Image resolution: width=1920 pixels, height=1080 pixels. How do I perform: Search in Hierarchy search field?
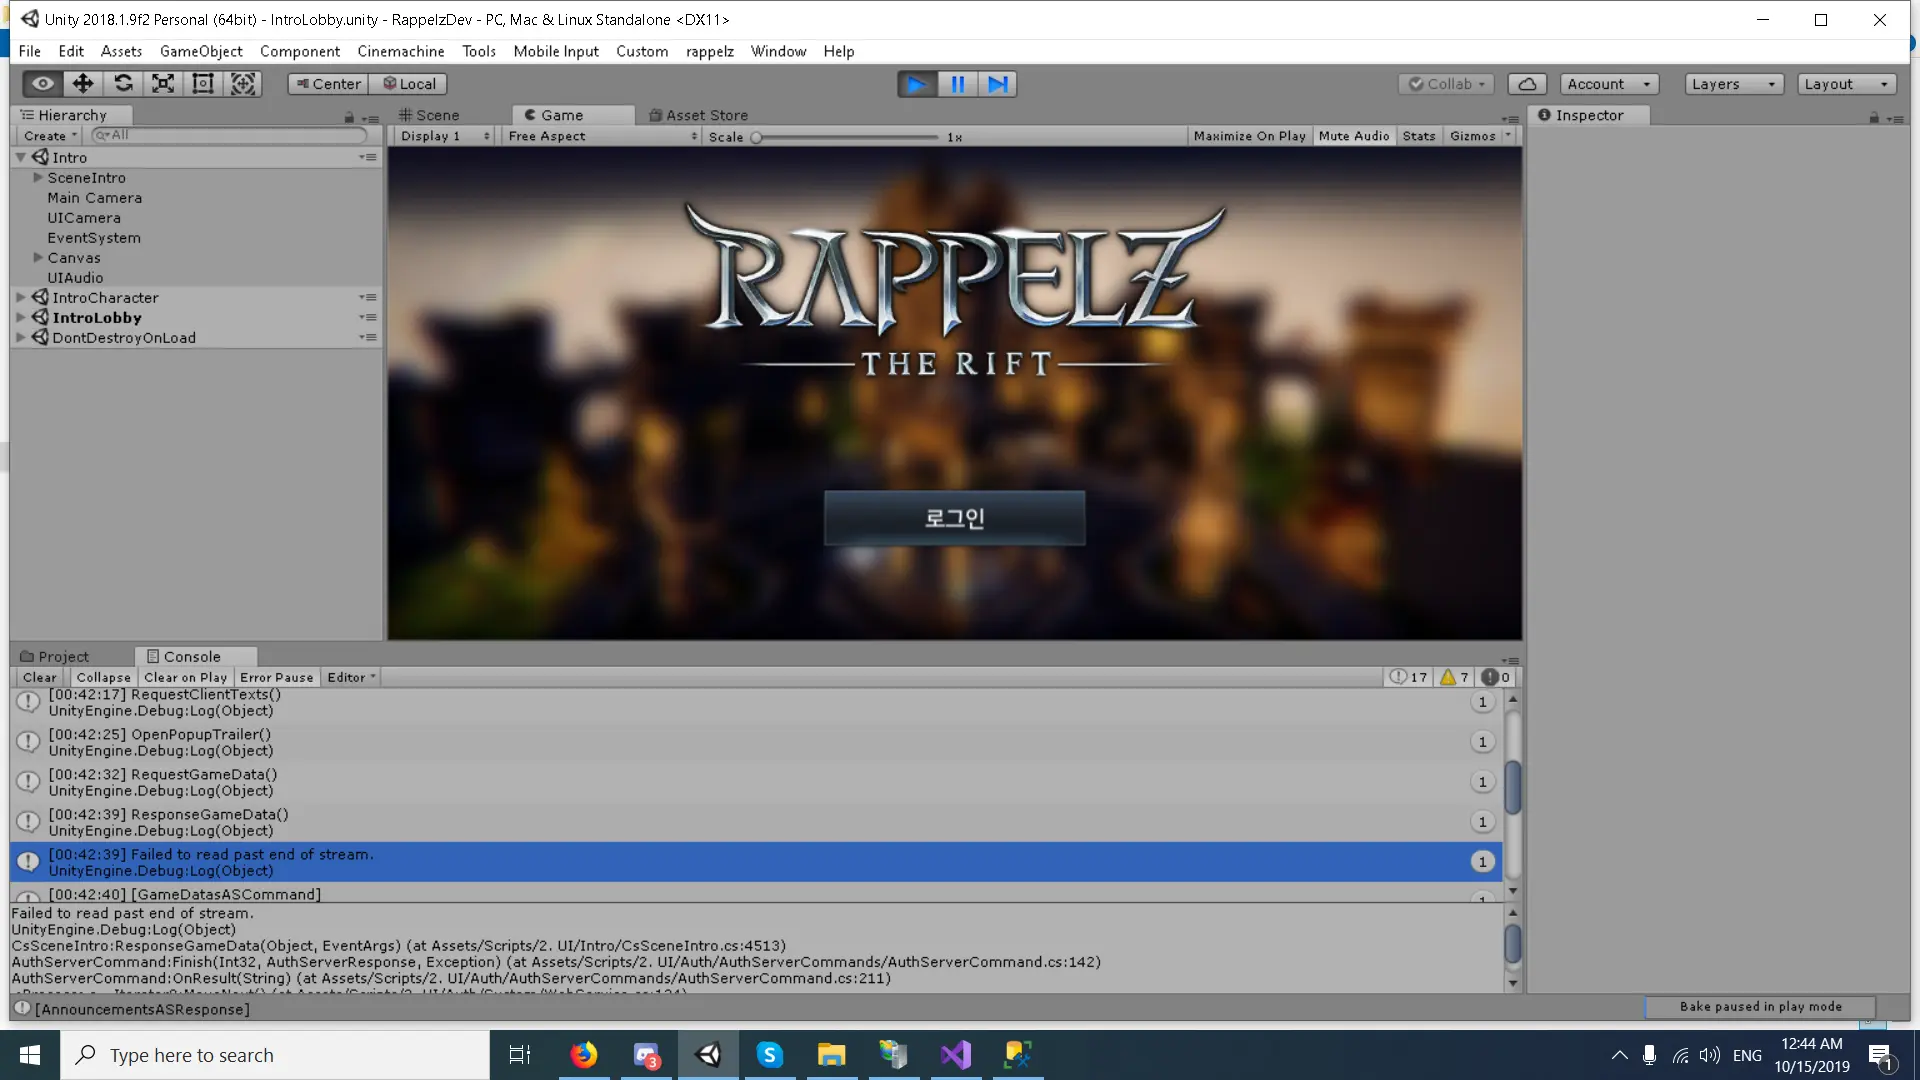[230, 135]
